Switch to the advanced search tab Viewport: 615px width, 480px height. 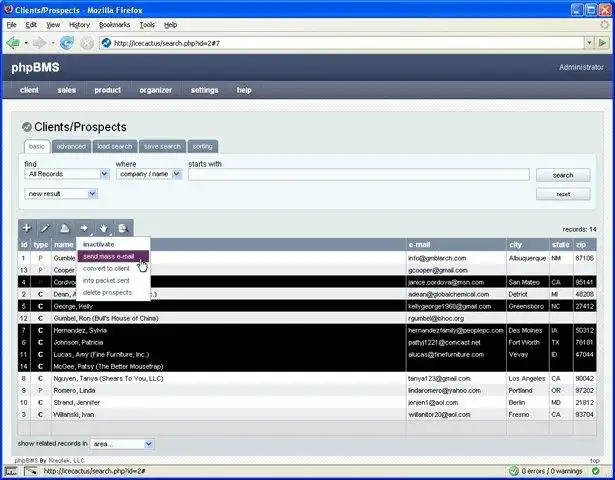point(71,146)
